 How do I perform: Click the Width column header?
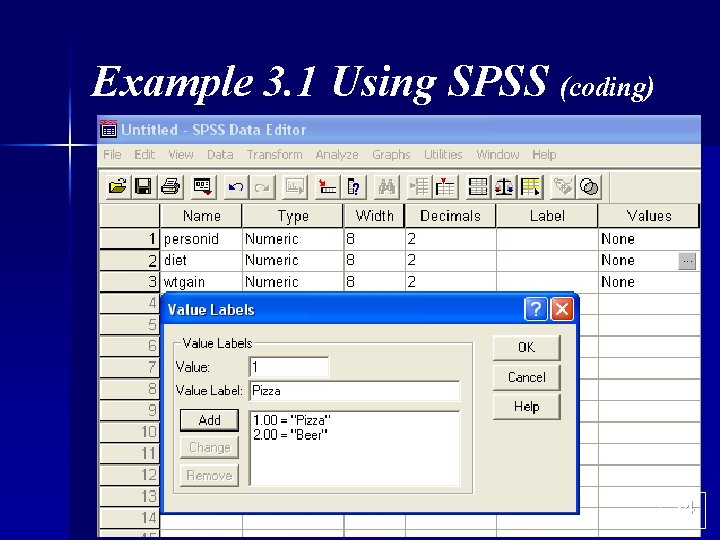(374, 216)
